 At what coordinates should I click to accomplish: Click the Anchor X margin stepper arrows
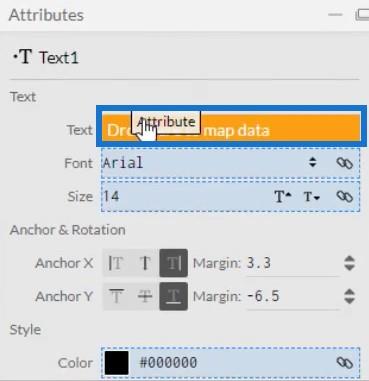349,263
